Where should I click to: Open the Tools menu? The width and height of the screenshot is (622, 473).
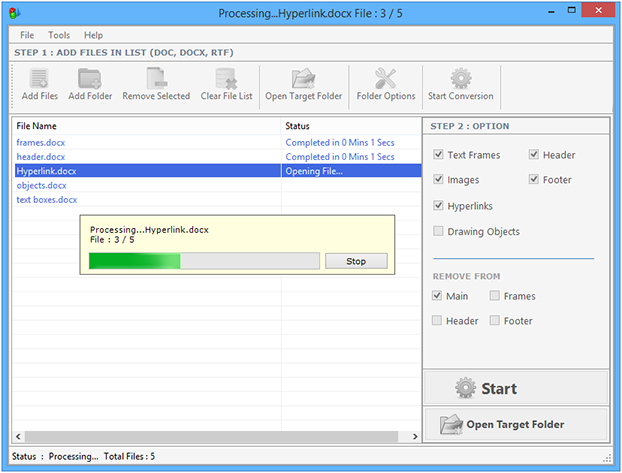click(x=59, y=35)
